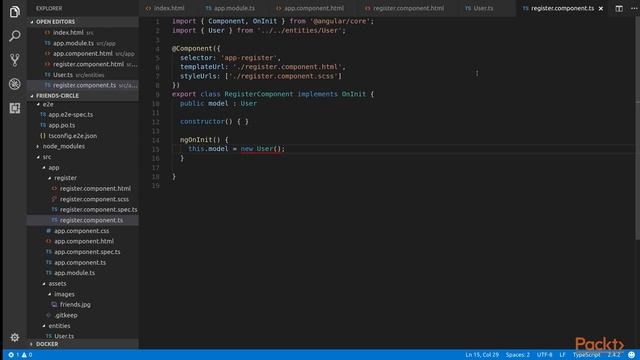Open index.html in Open Editors list
This screenshot has height=360, width=640.
(68, 32)
